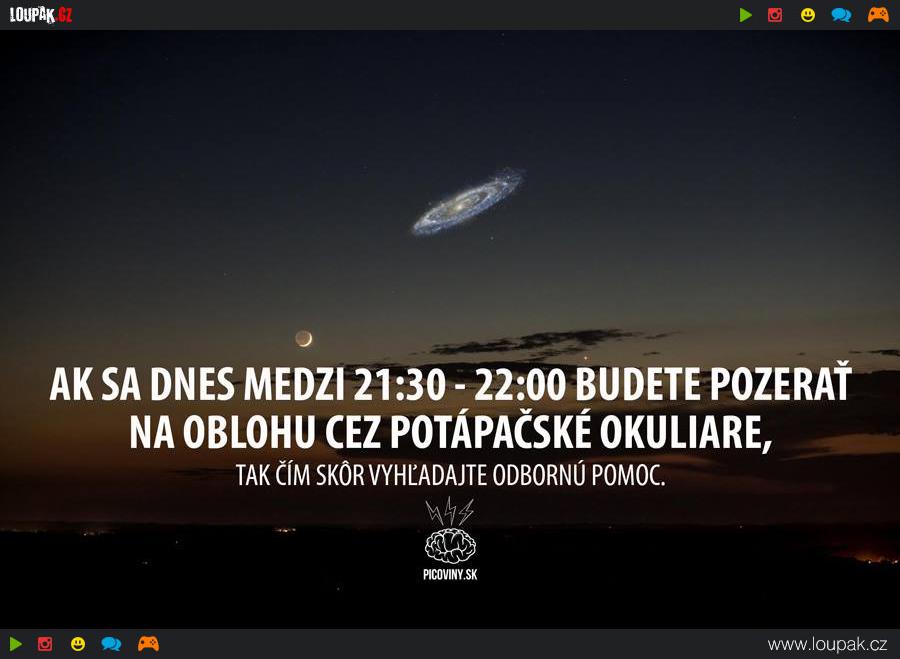Open the orange gamepad icon in header bar
This screenshot has width=900, height=659.
click(x=878, y=15)
